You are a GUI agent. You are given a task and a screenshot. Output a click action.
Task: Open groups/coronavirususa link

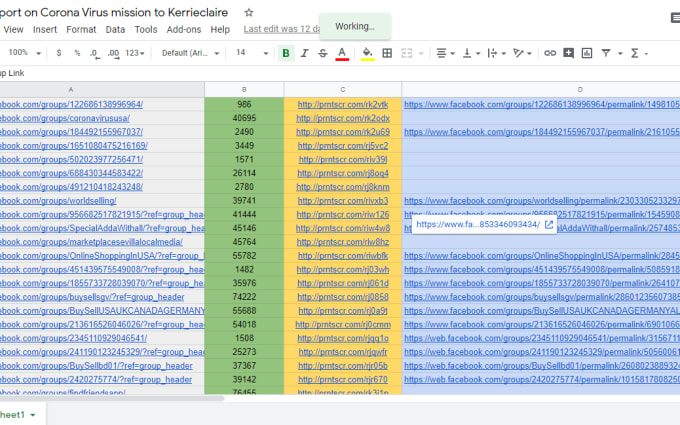pyautogui.click(x=65, y=118)
